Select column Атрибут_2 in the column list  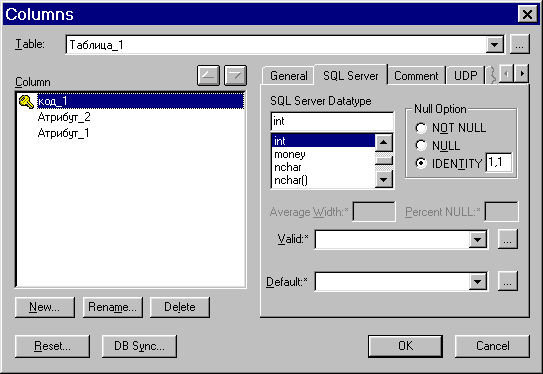(x=64, y=117)
